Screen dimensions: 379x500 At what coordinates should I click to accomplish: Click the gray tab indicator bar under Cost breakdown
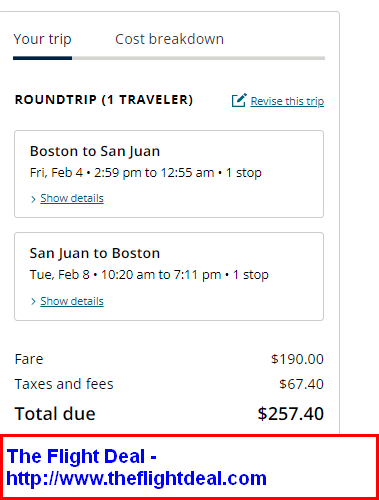[x=199, y=58]
